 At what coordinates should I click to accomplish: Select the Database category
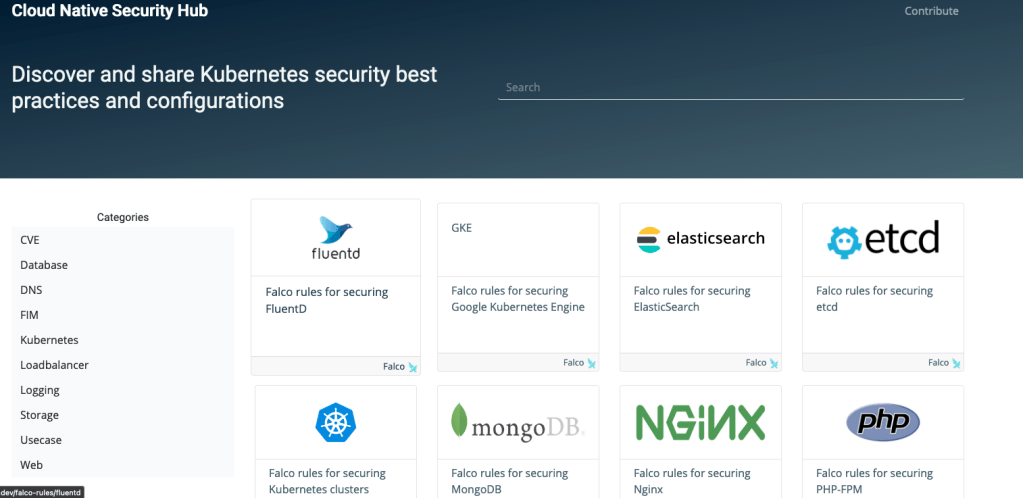[x=44, y=265]
